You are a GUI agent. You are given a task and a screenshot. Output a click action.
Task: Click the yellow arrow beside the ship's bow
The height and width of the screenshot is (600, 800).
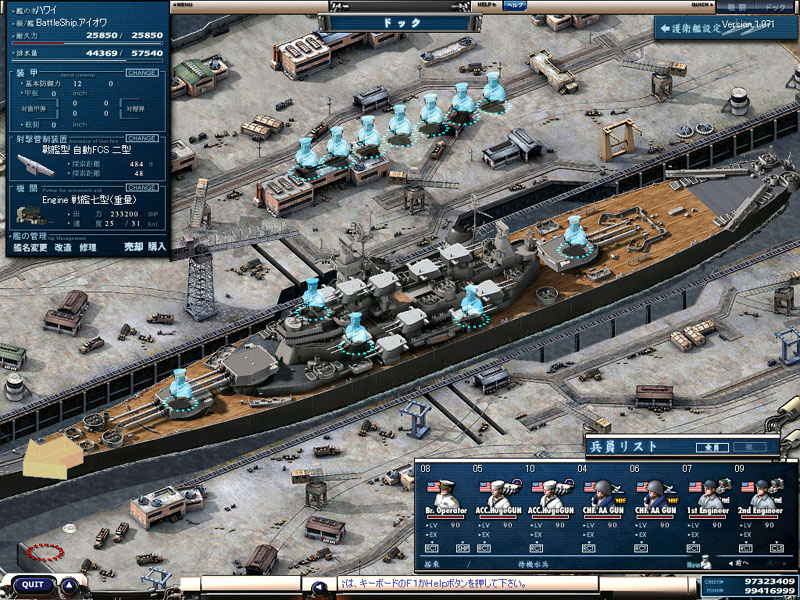tap(53, 457)
